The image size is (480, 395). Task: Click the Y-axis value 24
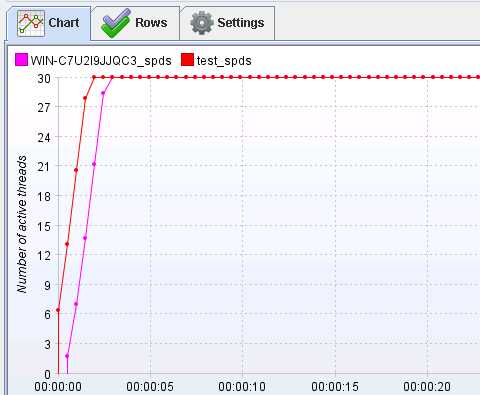tap(44, 137)
